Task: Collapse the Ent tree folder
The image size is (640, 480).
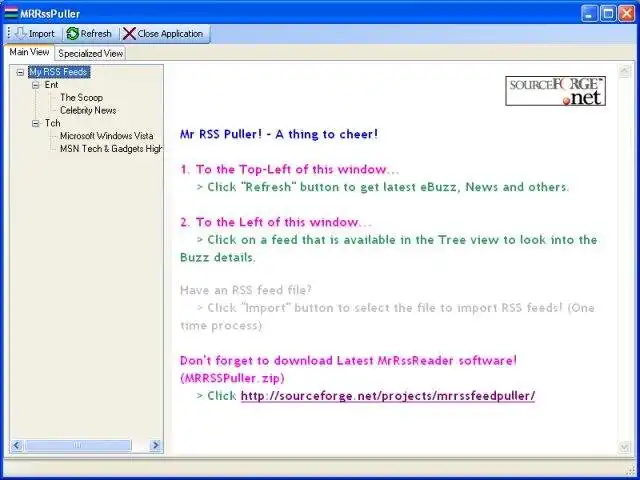Action: pyautogui.click(x=36, y=85)
